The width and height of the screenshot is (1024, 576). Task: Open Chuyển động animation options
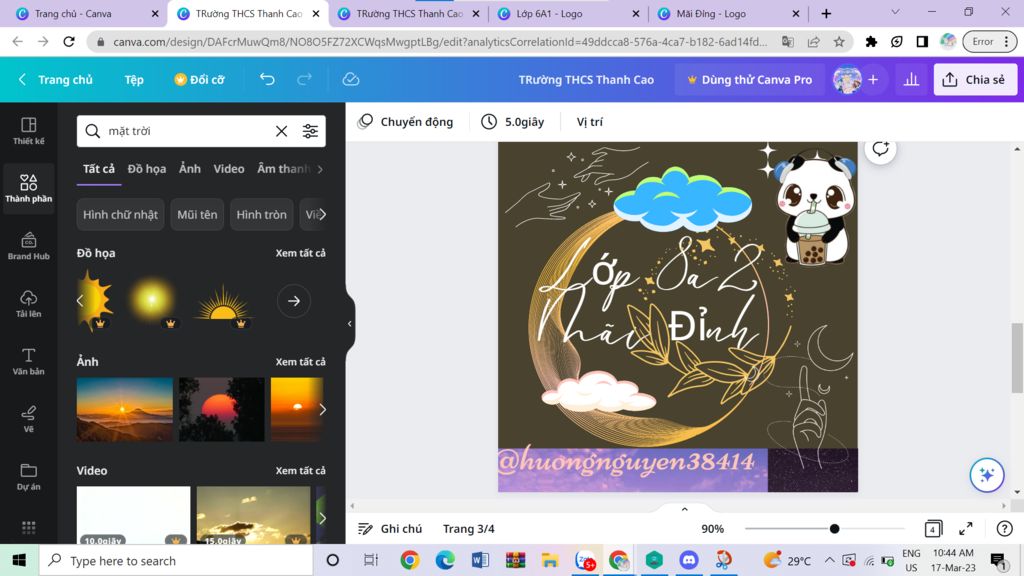(x=406, y=122)
